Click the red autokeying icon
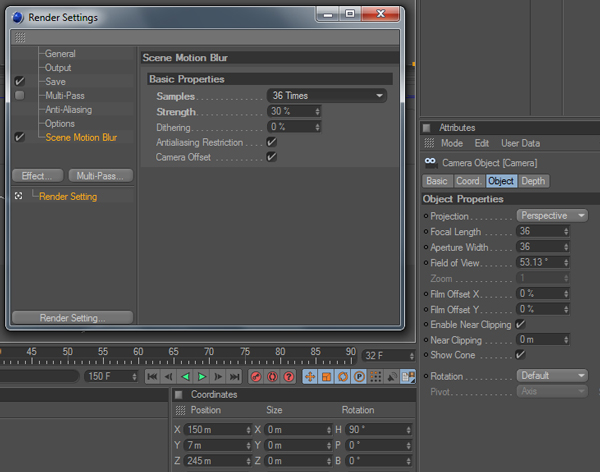 271,376
